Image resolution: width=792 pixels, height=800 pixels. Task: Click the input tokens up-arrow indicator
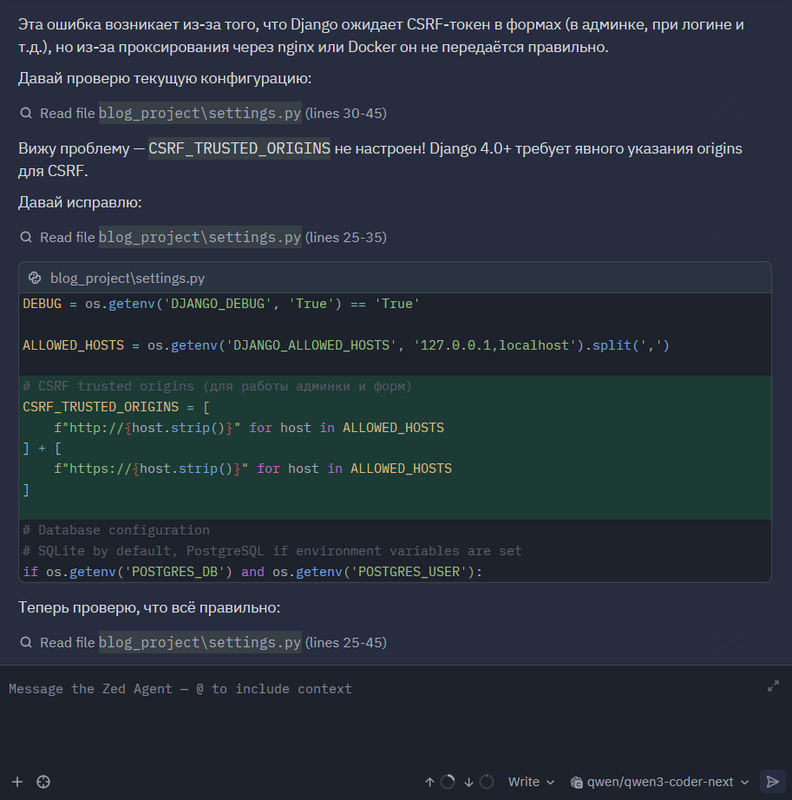[x=430, y=782]
